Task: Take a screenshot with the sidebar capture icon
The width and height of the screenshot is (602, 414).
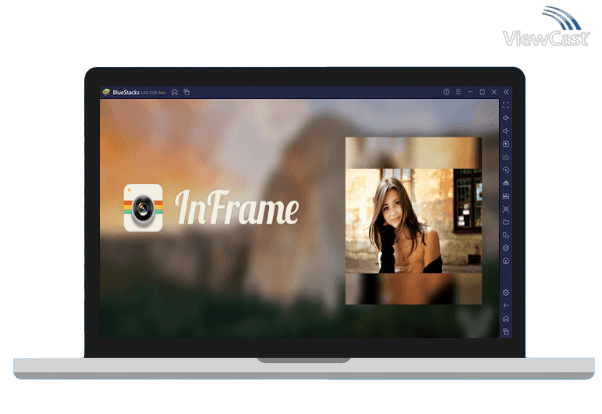Action: pos(506,209)
